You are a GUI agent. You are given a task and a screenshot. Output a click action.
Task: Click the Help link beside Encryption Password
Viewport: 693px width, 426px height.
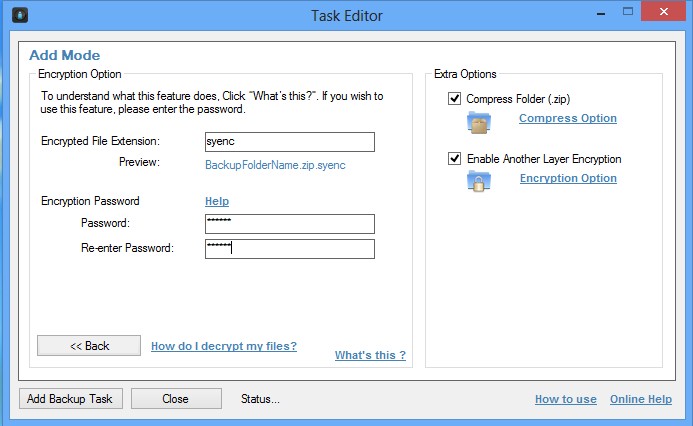coord(217,201)
